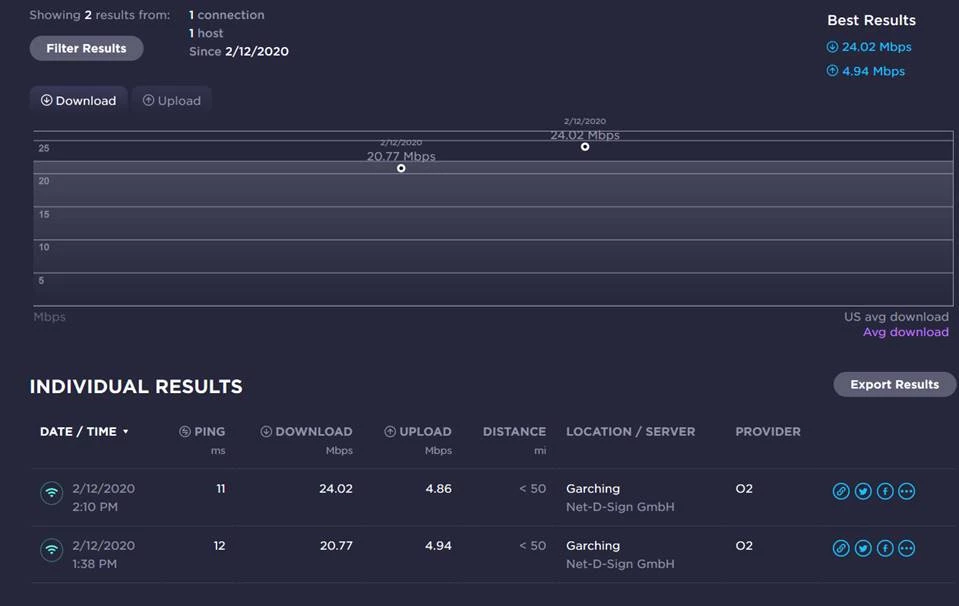Click the 1:38 PM timestamp

pyautogui.click(x=94, y=564)
